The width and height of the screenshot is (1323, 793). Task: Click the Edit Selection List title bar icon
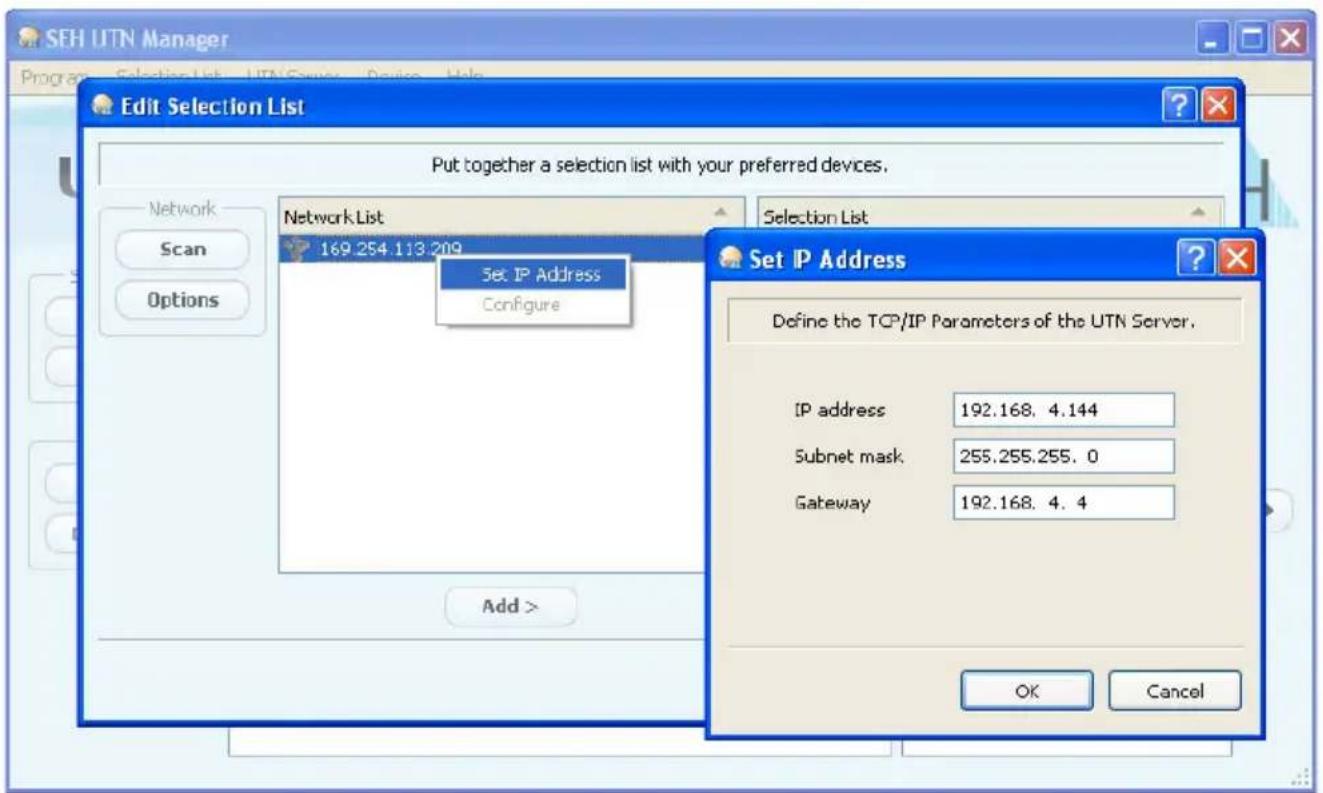tap(103, 107)
